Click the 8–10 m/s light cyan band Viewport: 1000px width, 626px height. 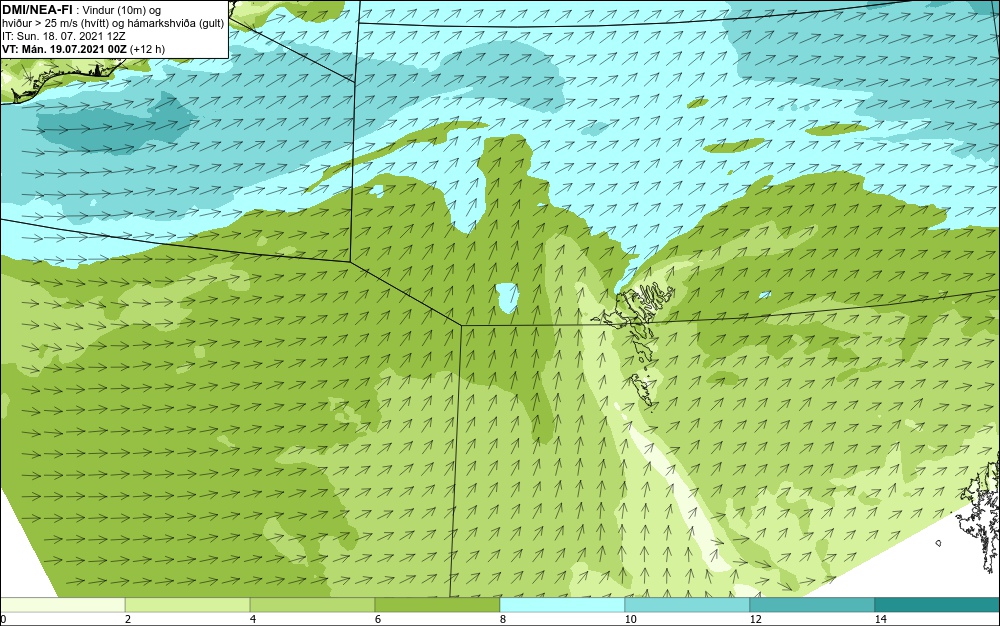(562, 605)
